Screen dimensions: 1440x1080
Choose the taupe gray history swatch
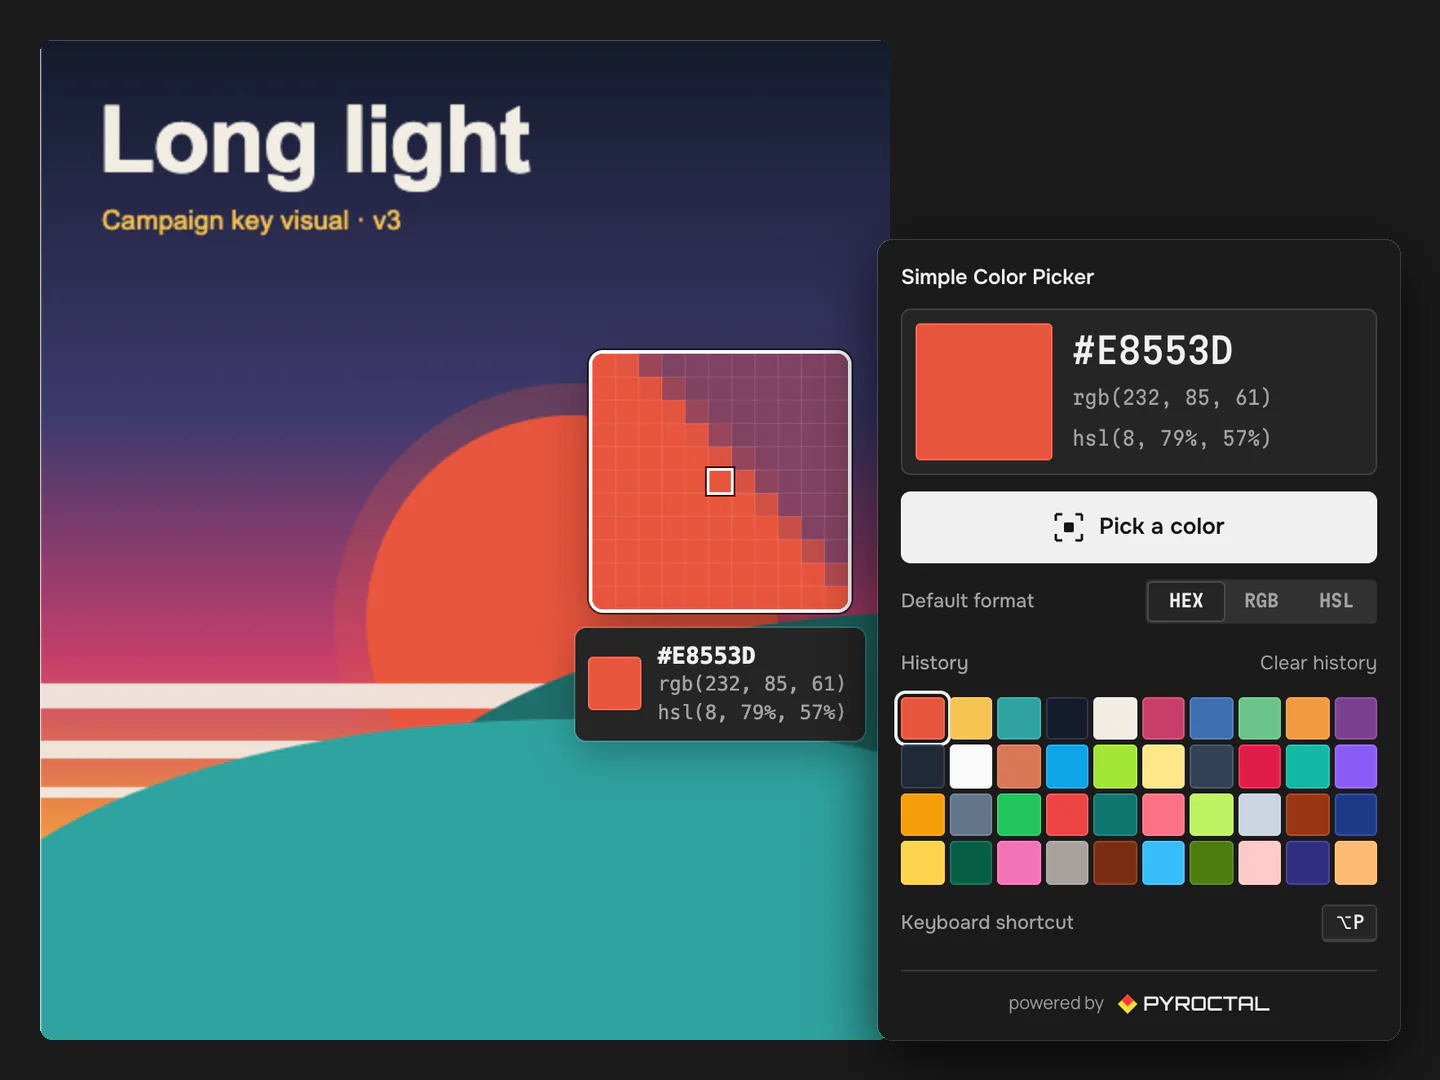[1067, 863]
